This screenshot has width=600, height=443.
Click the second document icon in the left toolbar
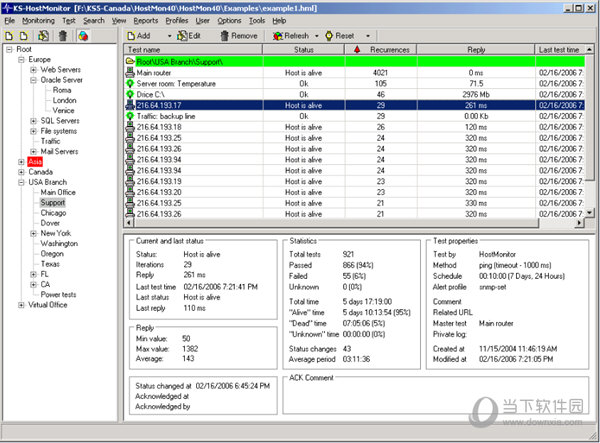click(24, 36)
